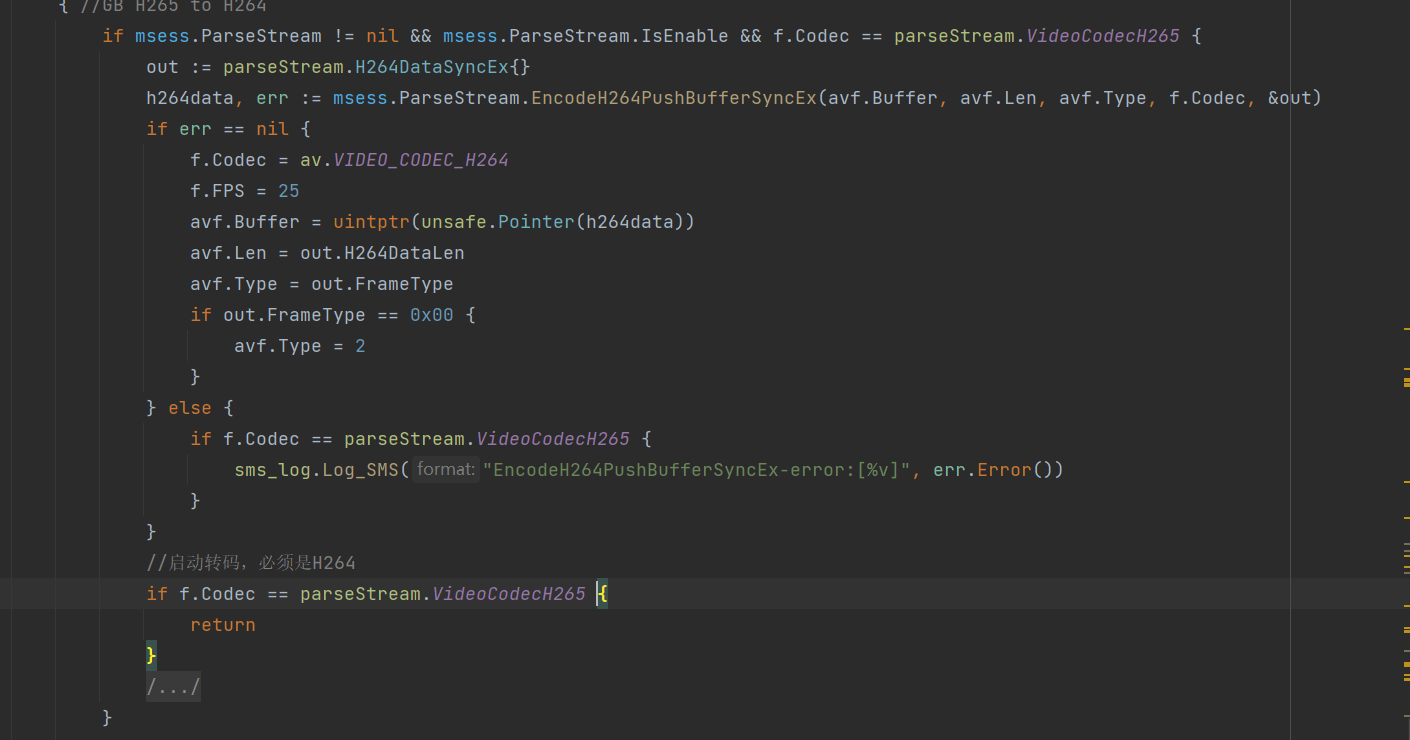Click the 0x00 hex literal
Image resolution: width=1410 pixels, height=740 pixels.
[432, 315]
